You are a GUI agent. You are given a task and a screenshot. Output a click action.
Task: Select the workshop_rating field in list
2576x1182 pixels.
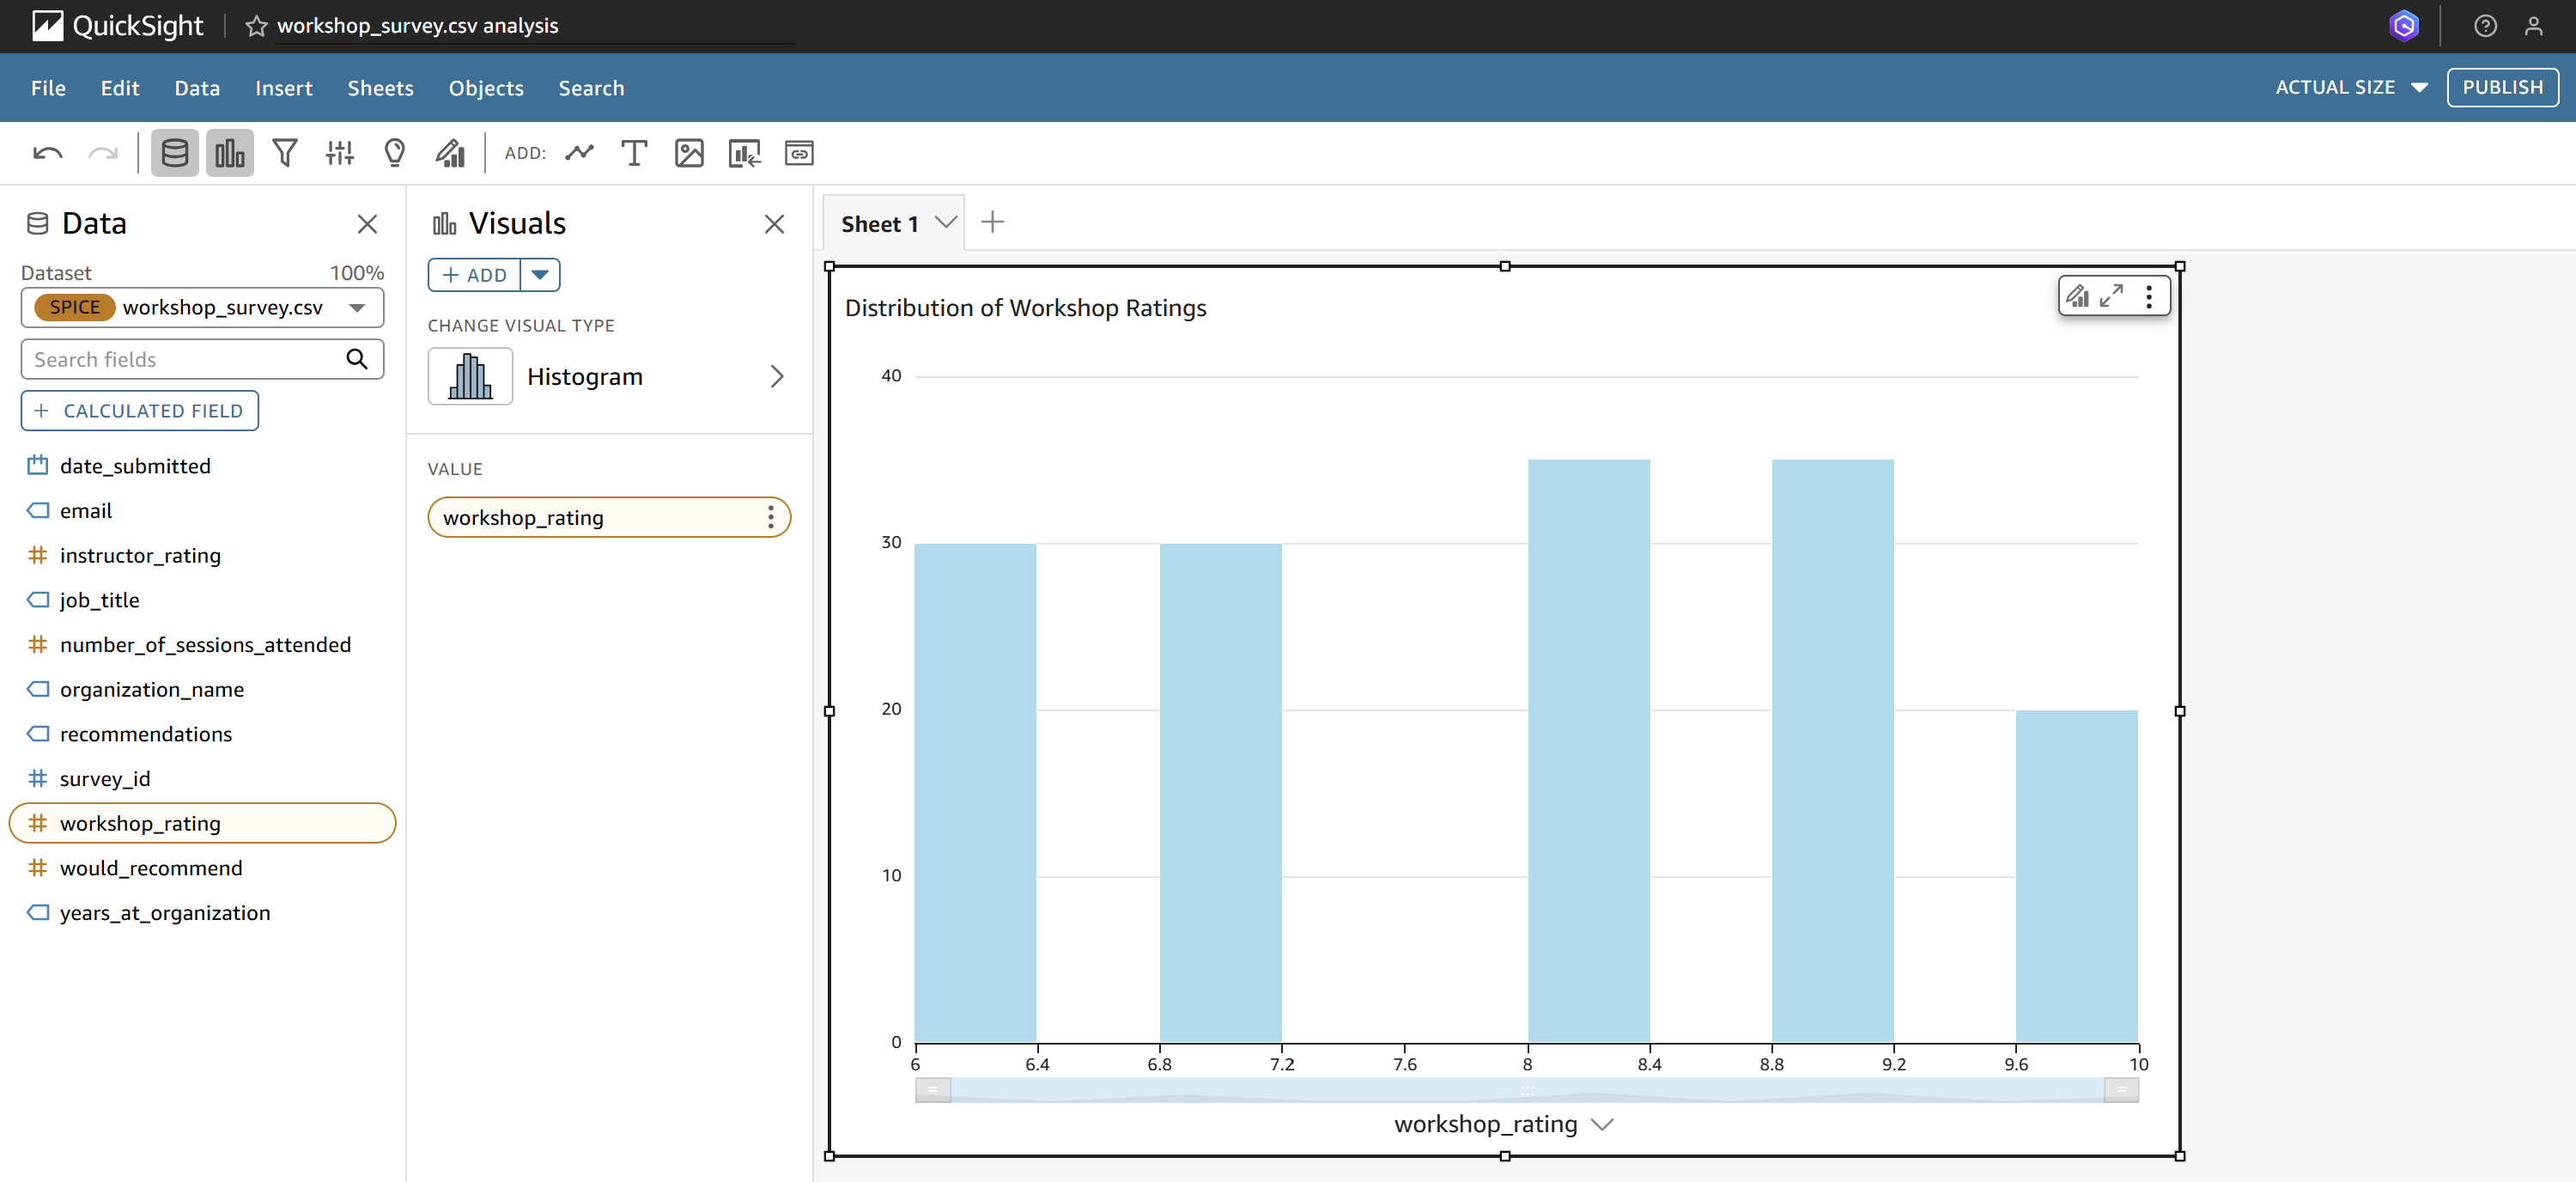pyautogui.click(x=202, y=823)
